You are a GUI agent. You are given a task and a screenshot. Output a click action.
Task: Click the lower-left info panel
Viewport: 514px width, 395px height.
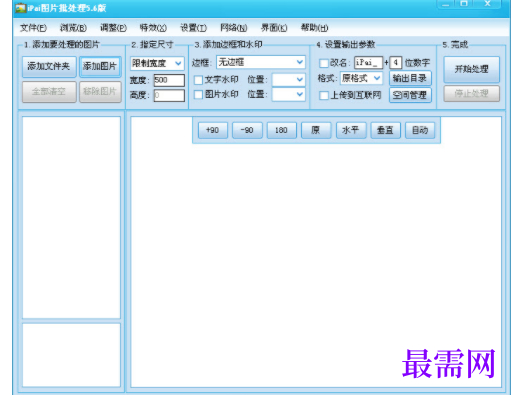click(x=71, y=355)
